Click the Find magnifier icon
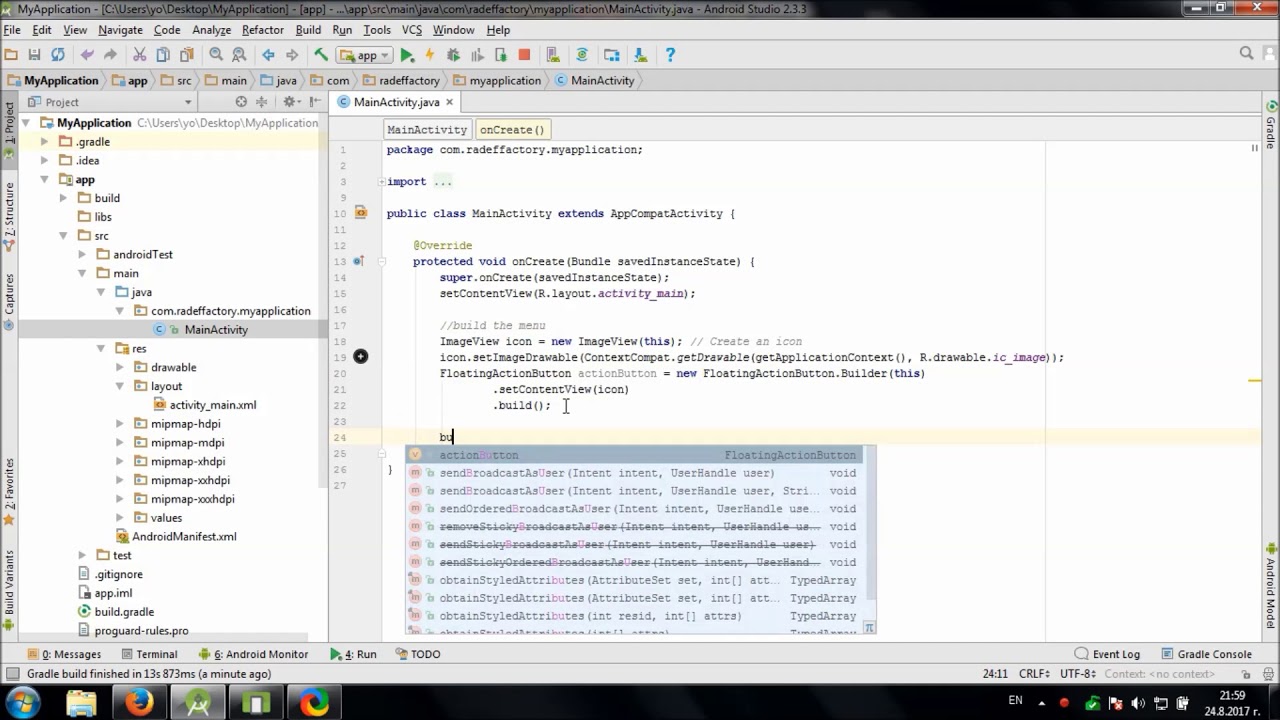 pos(216,55)
